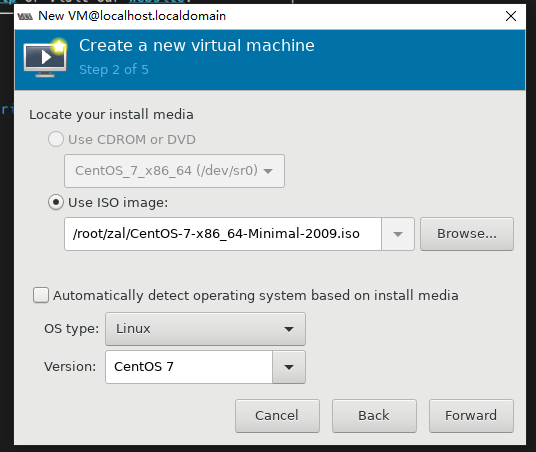Close the New VM dialog window
Screen dimensions: 536x452
click(x=511, y=16)
